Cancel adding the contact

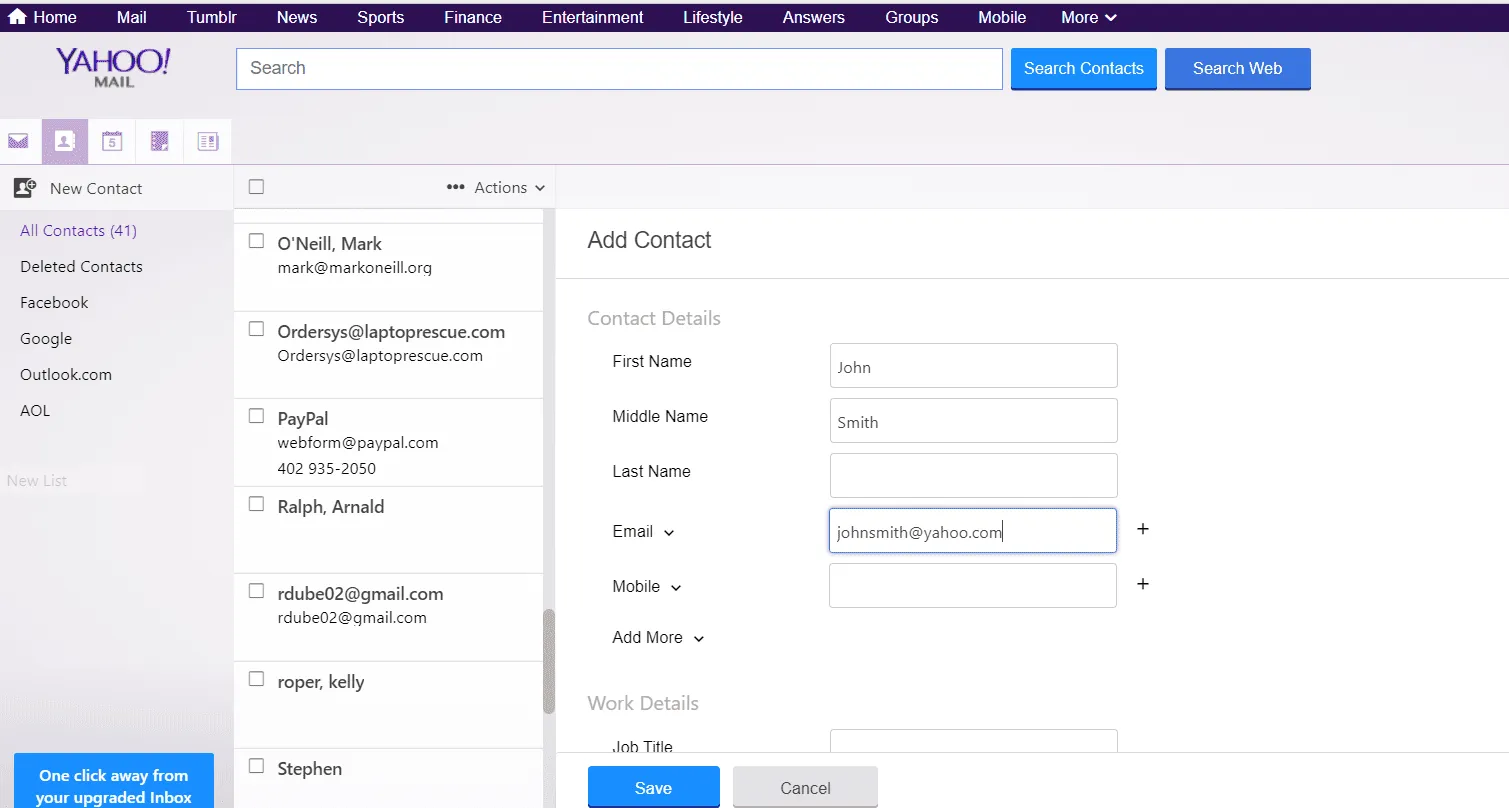pos(806,787)
